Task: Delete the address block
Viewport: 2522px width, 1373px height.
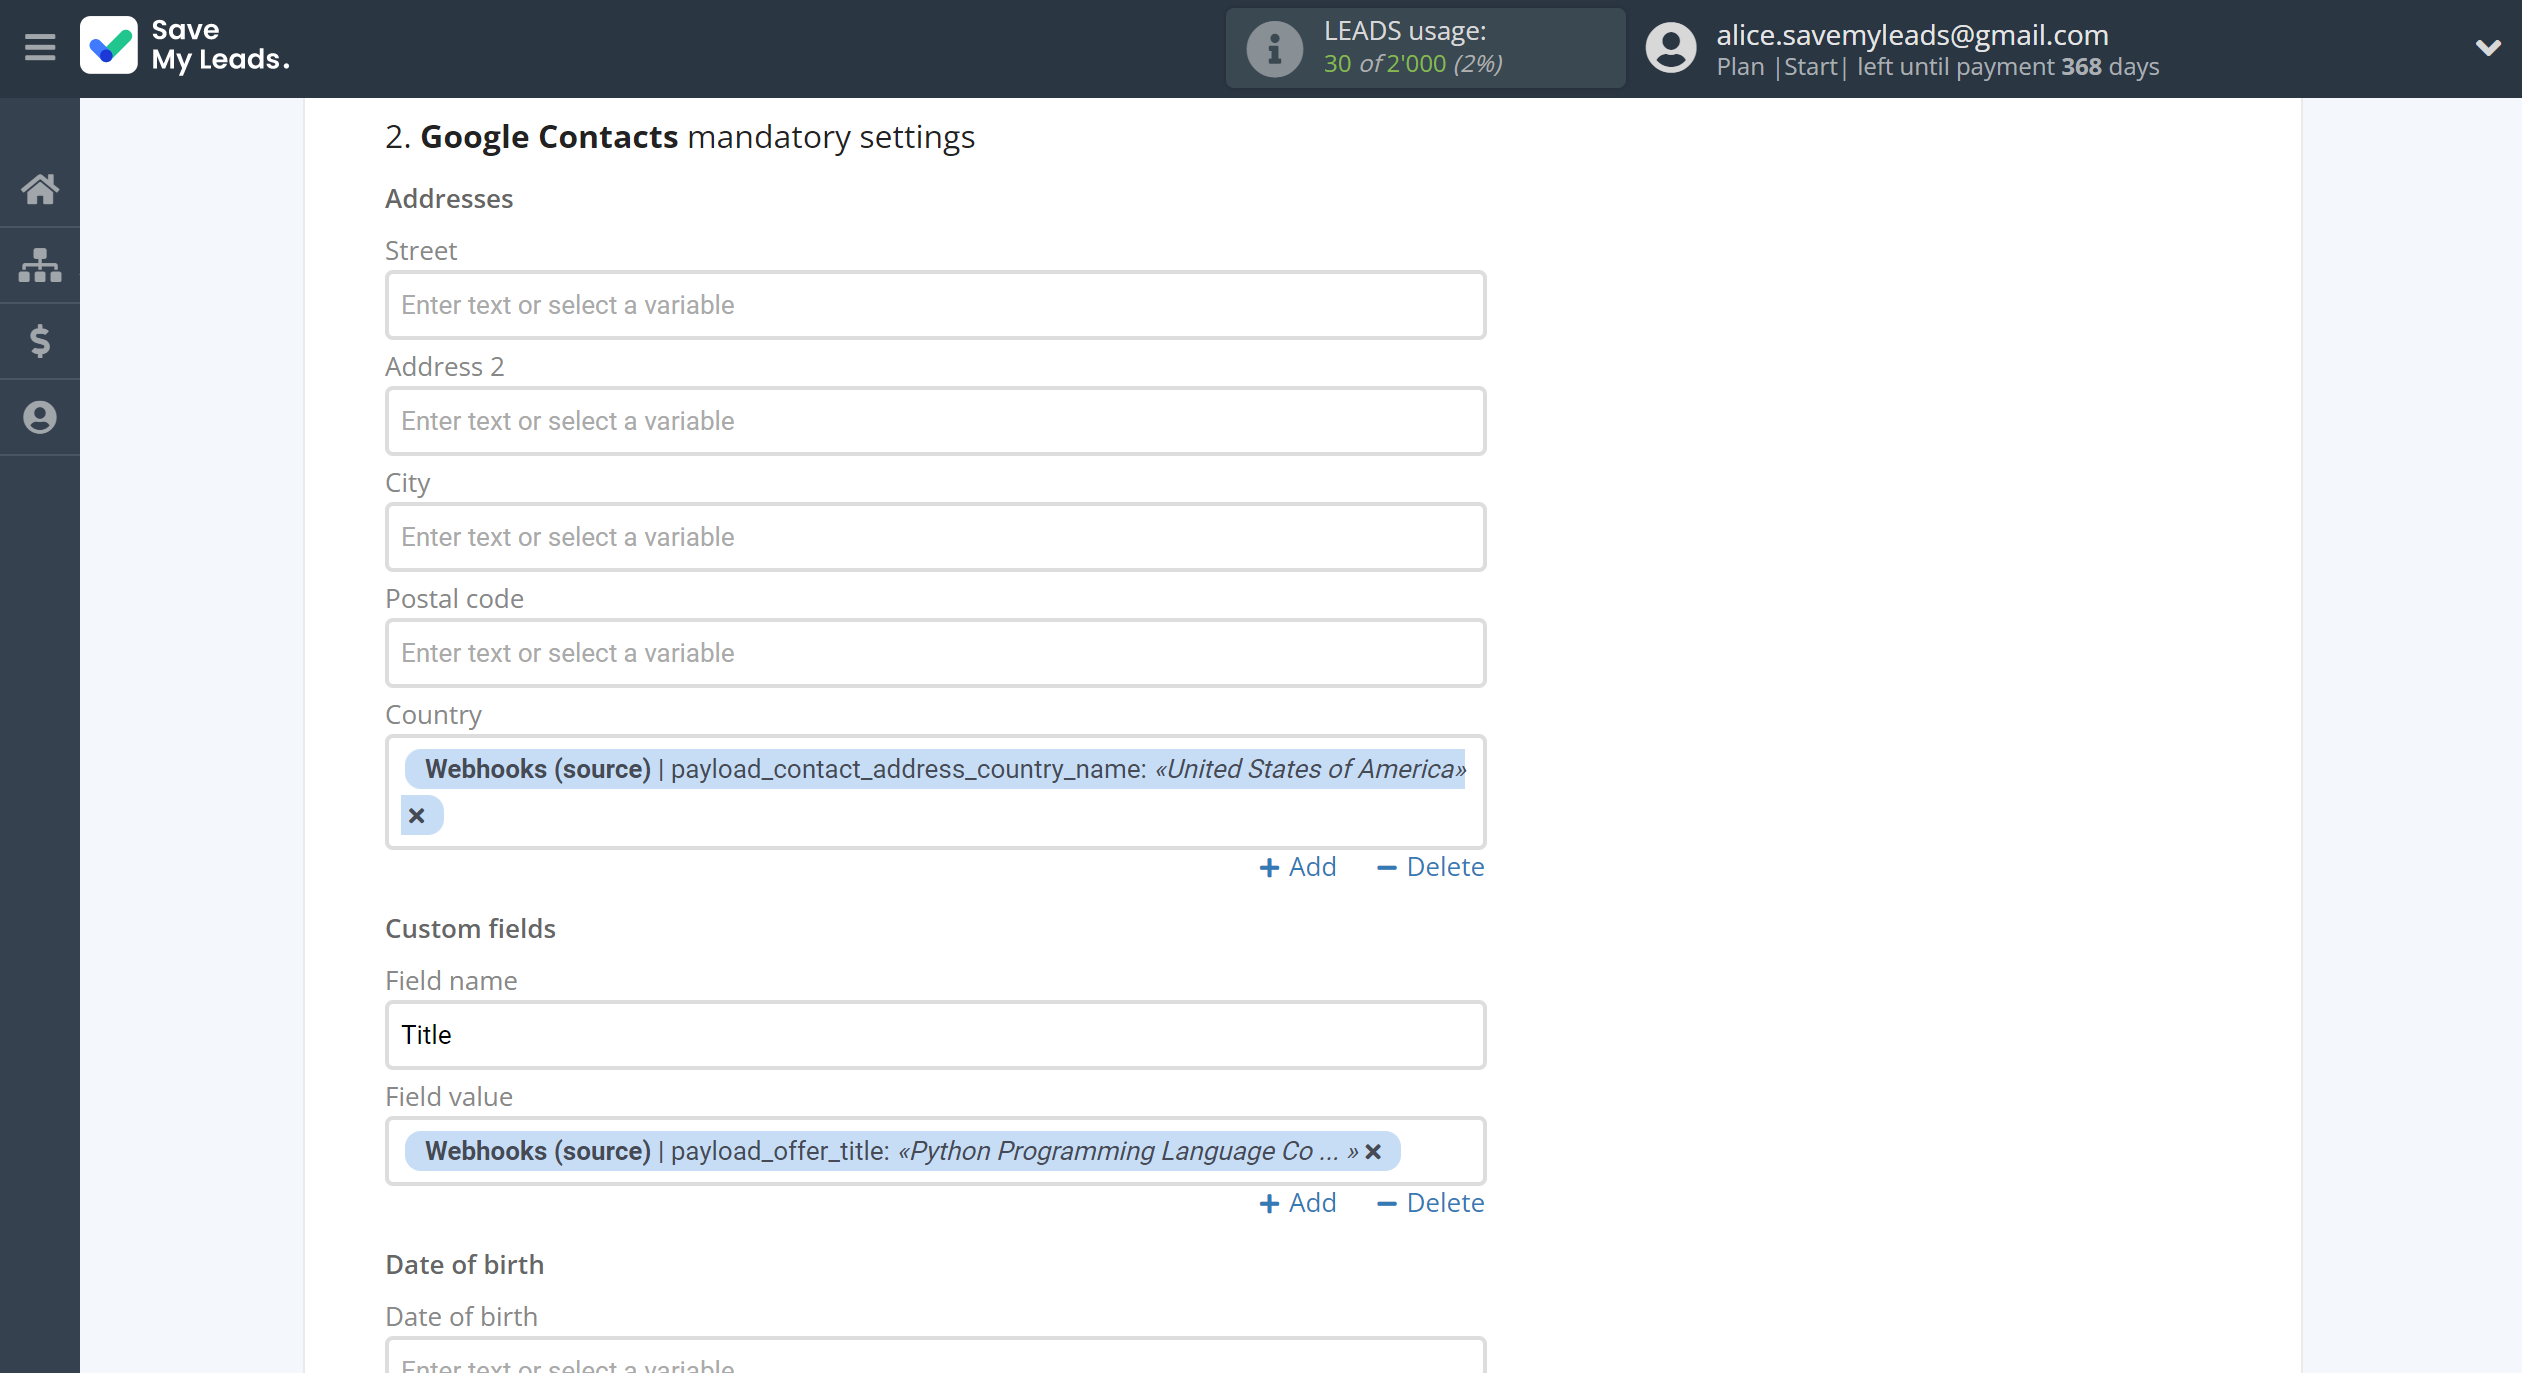Action: point(1430,867)
